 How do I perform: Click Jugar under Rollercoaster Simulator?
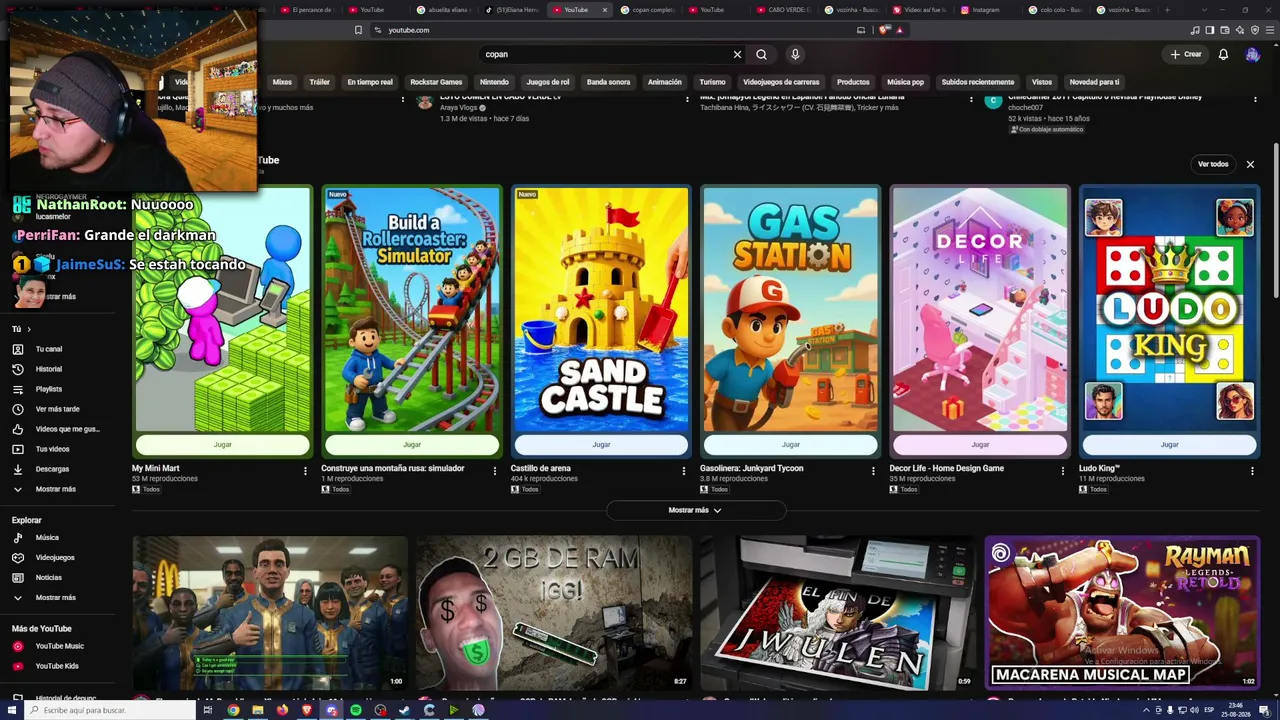(x=412, y=445)
